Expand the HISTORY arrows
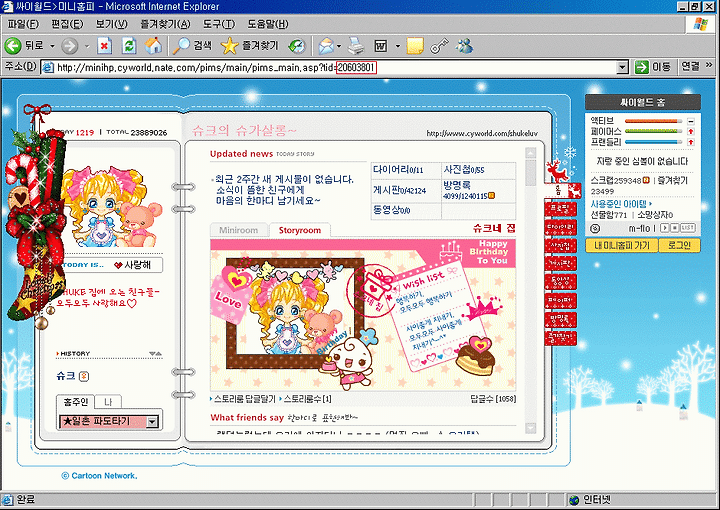Image resolution: width=720 pixels, height=510 pixels. tap(155, 353)
